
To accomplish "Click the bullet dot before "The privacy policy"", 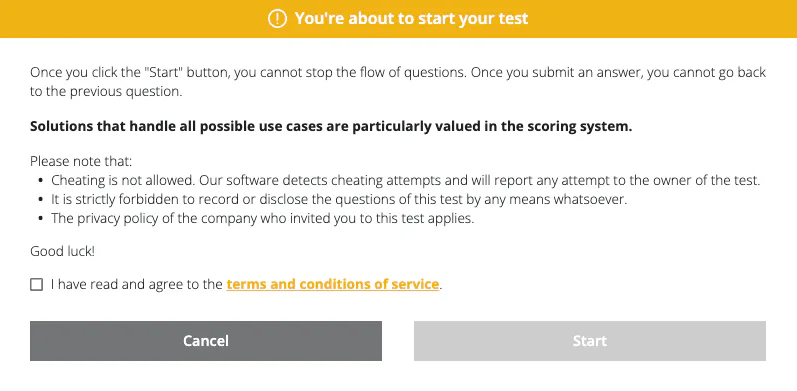I will pyautogui.click(x=41, y=219).
